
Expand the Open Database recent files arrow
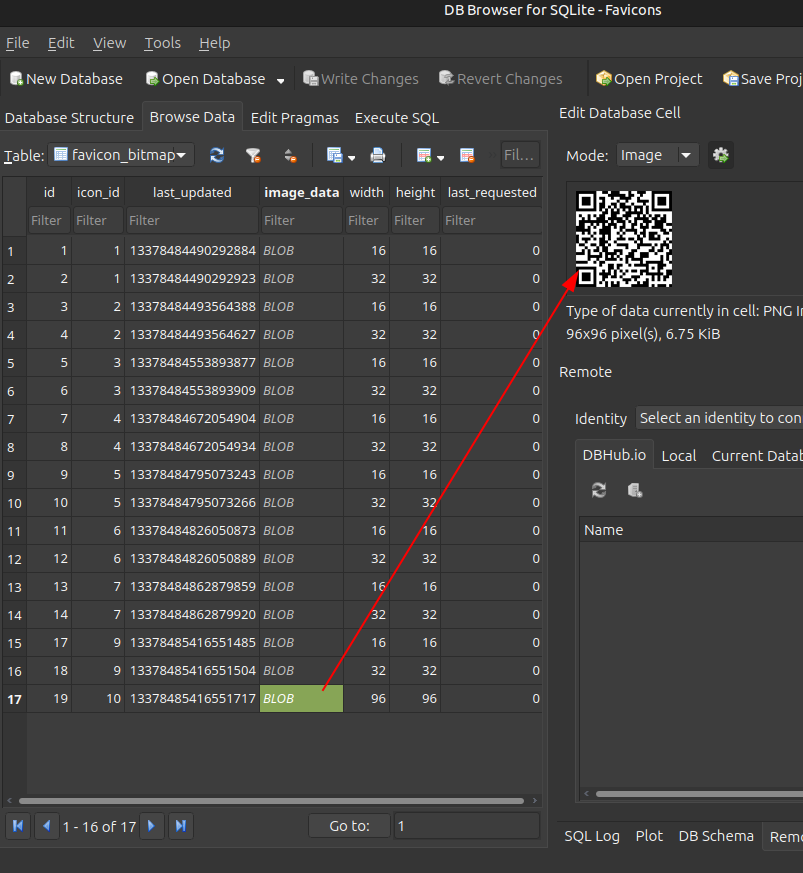point(281,80)
